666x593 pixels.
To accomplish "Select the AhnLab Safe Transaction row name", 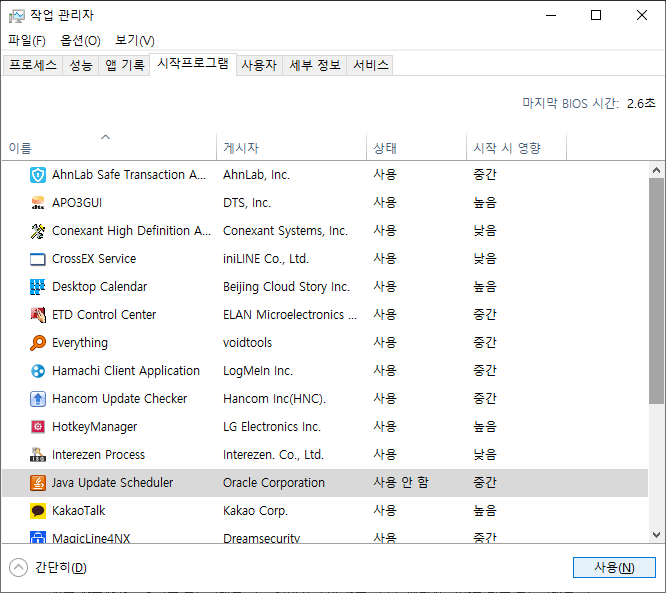I will pos(129,175).
